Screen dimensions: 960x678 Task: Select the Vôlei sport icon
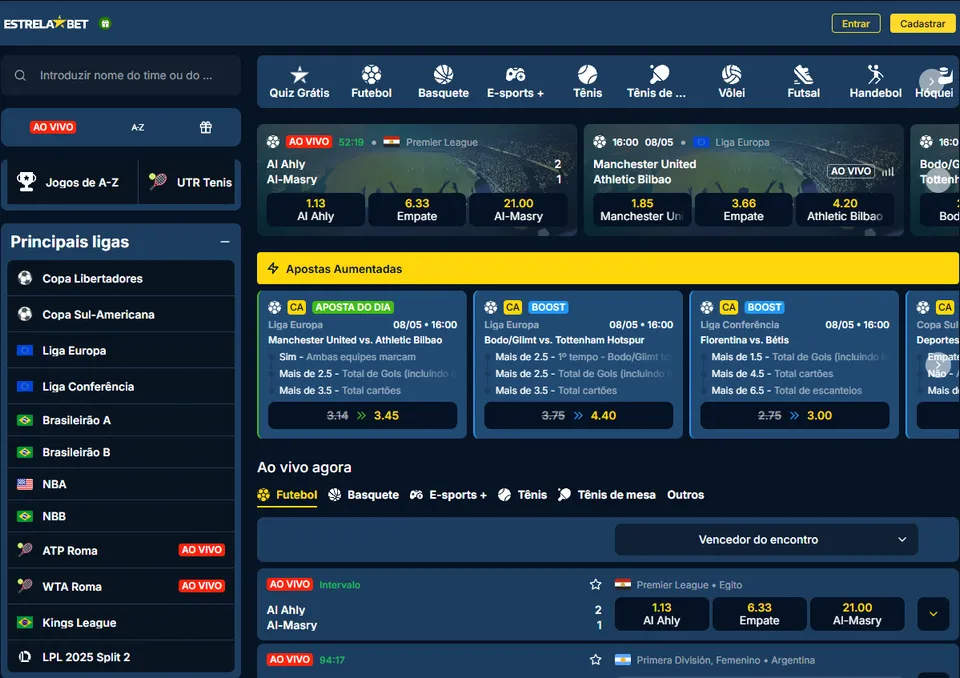(731, 75)
